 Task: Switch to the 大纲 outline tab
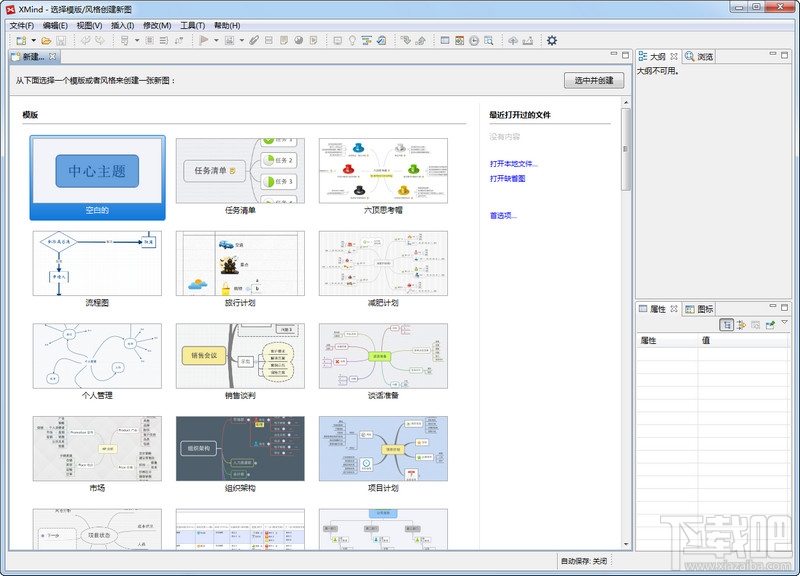point(658,56)
